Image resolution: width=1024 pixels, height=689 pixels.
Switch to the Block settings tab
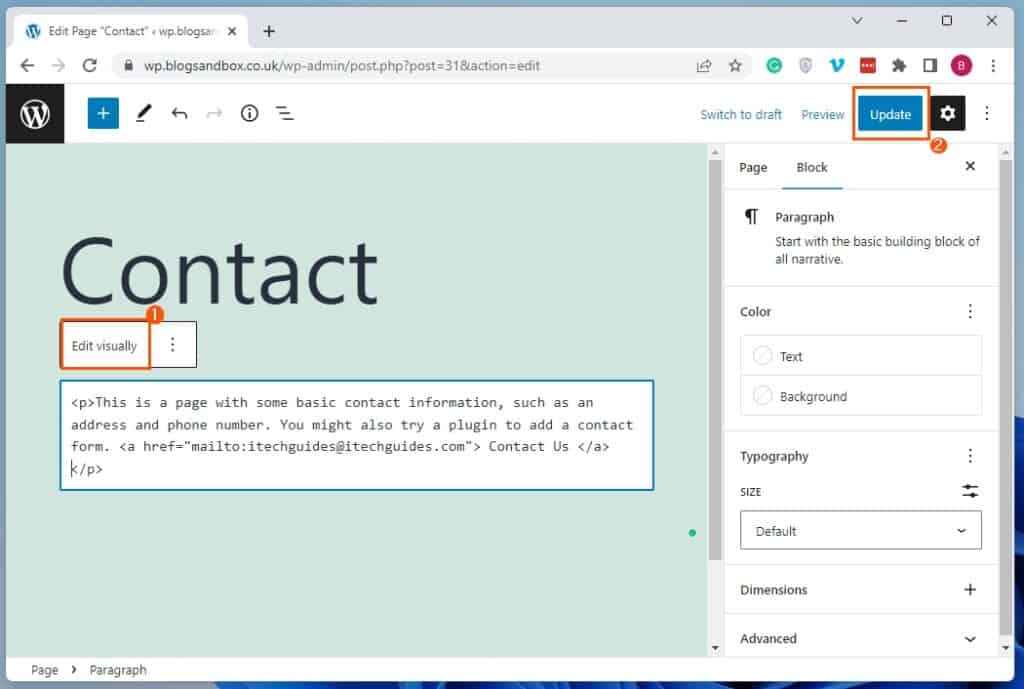click(x=812, y=167)
